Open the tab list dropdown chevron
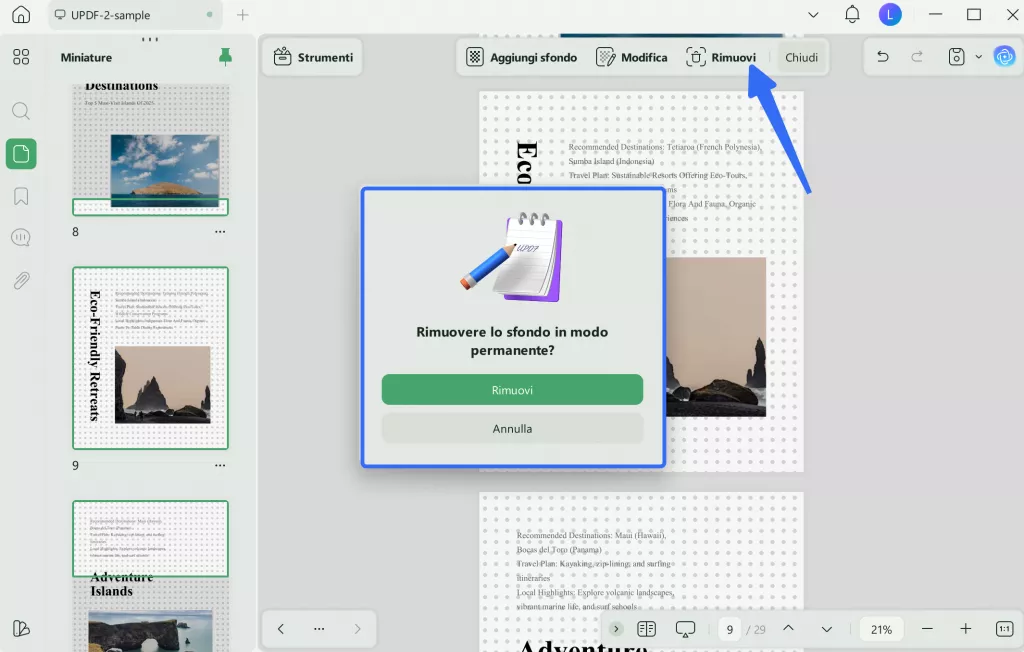Image resolution: width=1024 pixels, height=652 pixels. tap(813, 14)
